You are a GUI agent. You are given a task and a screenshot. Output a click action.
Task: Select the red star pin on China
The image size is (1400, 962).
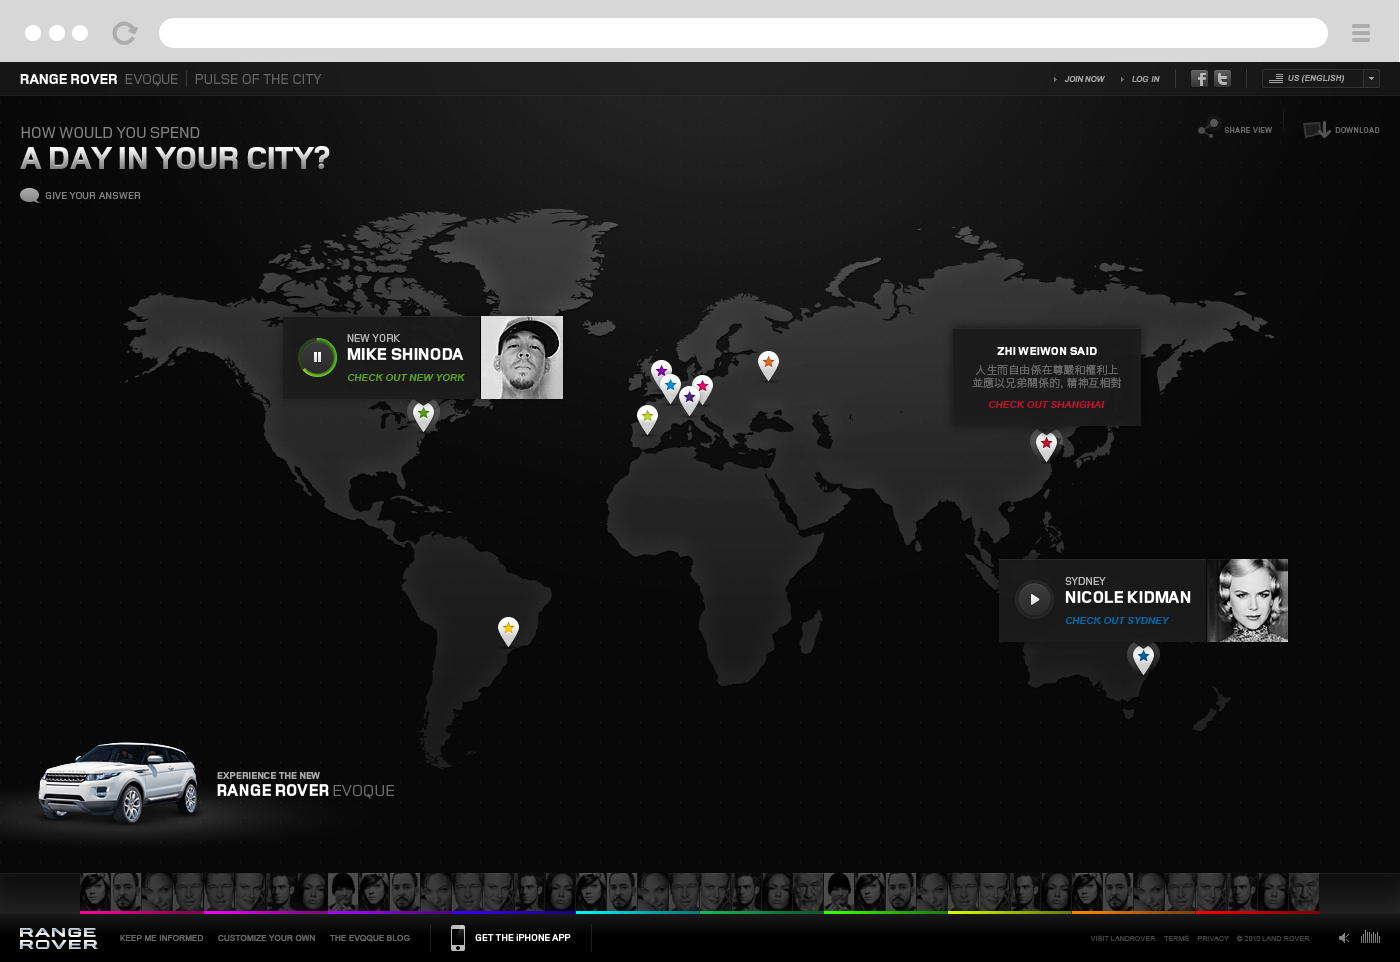coord(1046,445)
